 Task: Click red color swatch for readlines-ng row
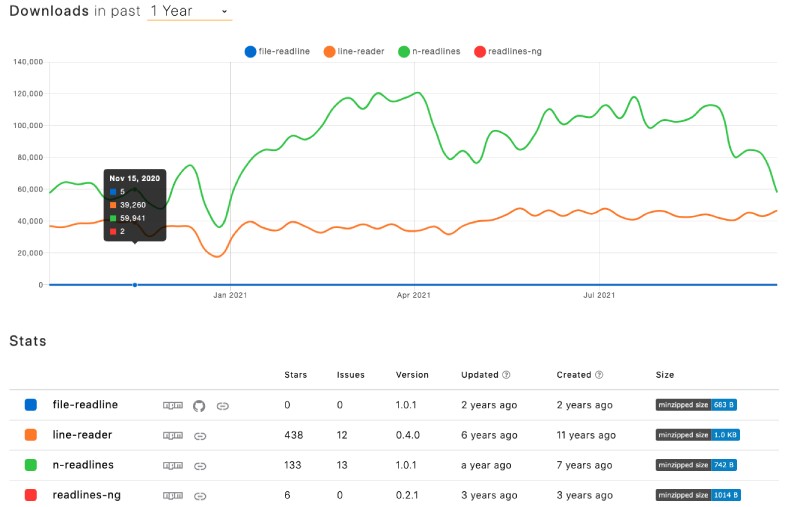click(31, 495)
